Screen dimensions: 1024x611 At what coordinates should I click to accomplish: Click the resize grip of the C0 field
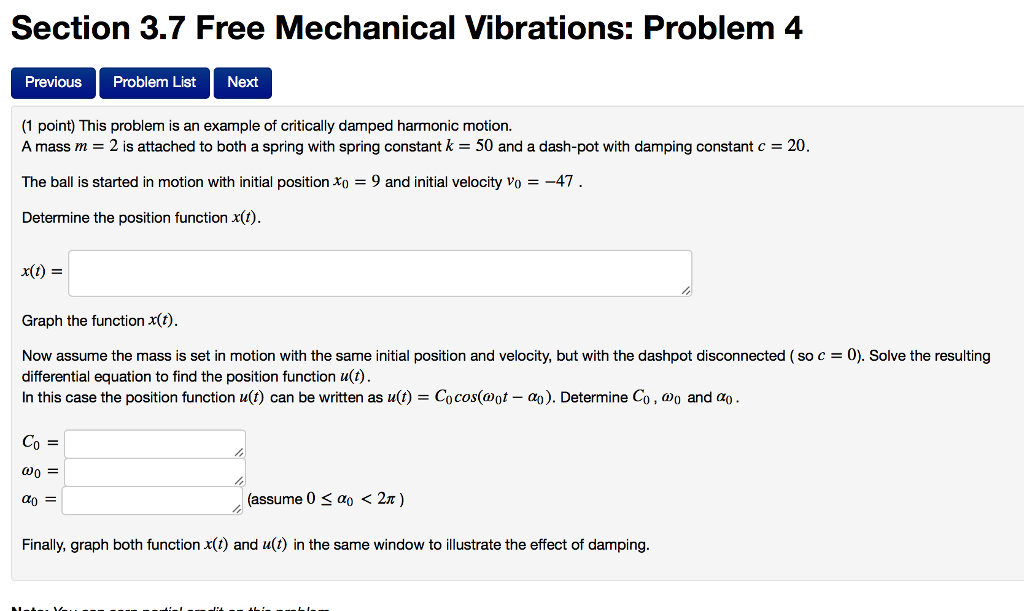coord(239,451)
